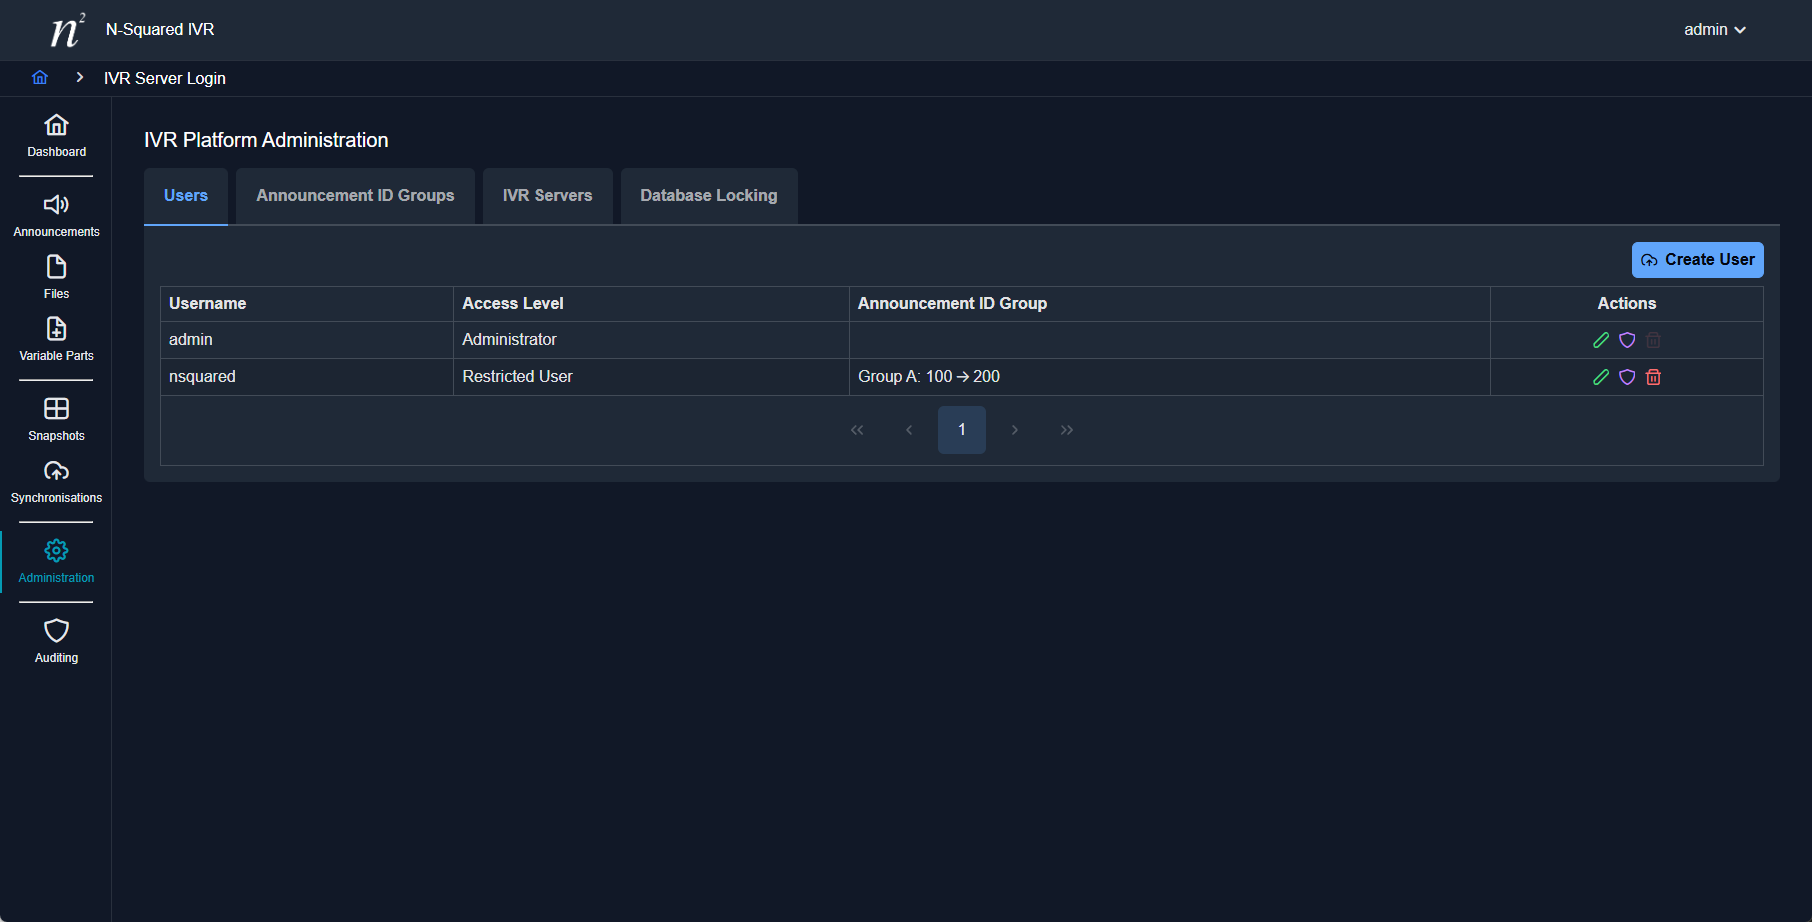The width and height of the screenshot is (1812, 922).
Task: Expand the admin account dropdown
Action: click(x=1714, y=30)
